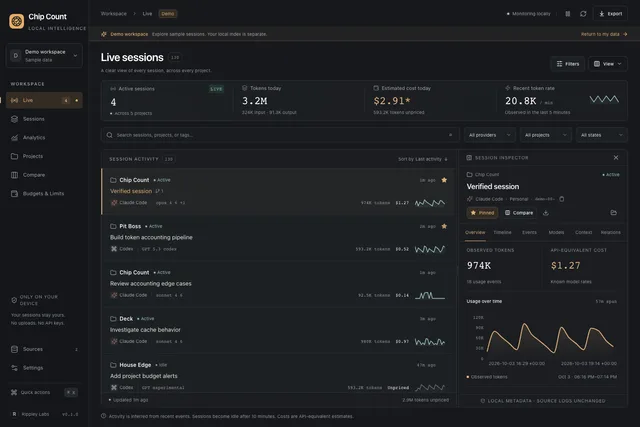Download session with the inspector download icon
The image size is (640, 427).
click(x=546, y=213)
